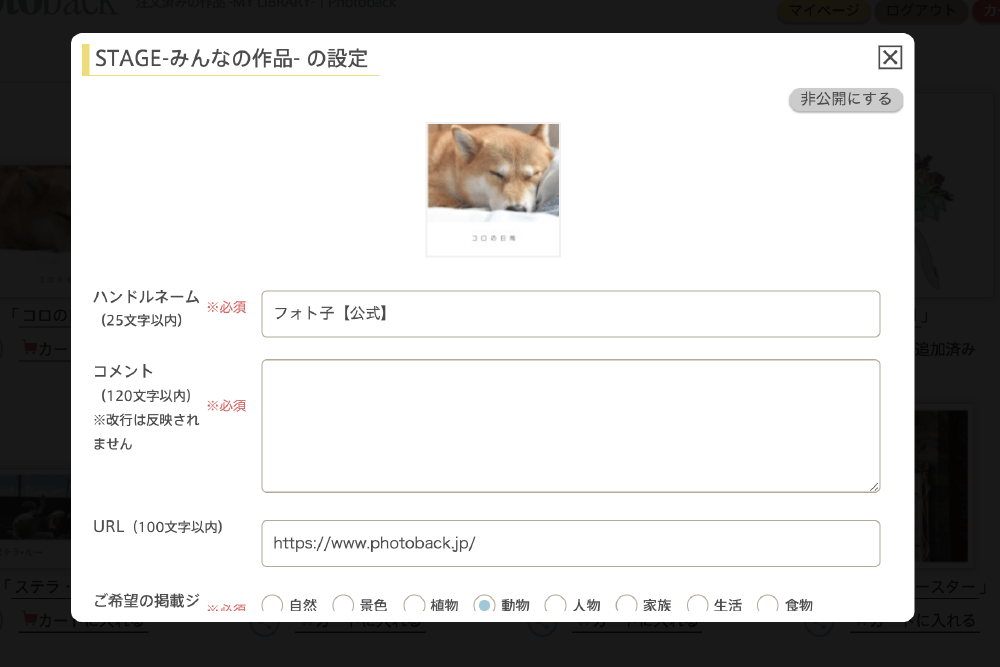Image resolution: width=1000 pixels, height=667 pixels.
Task: Choose the 家族 genre radio button
Action: coord(627,605)
